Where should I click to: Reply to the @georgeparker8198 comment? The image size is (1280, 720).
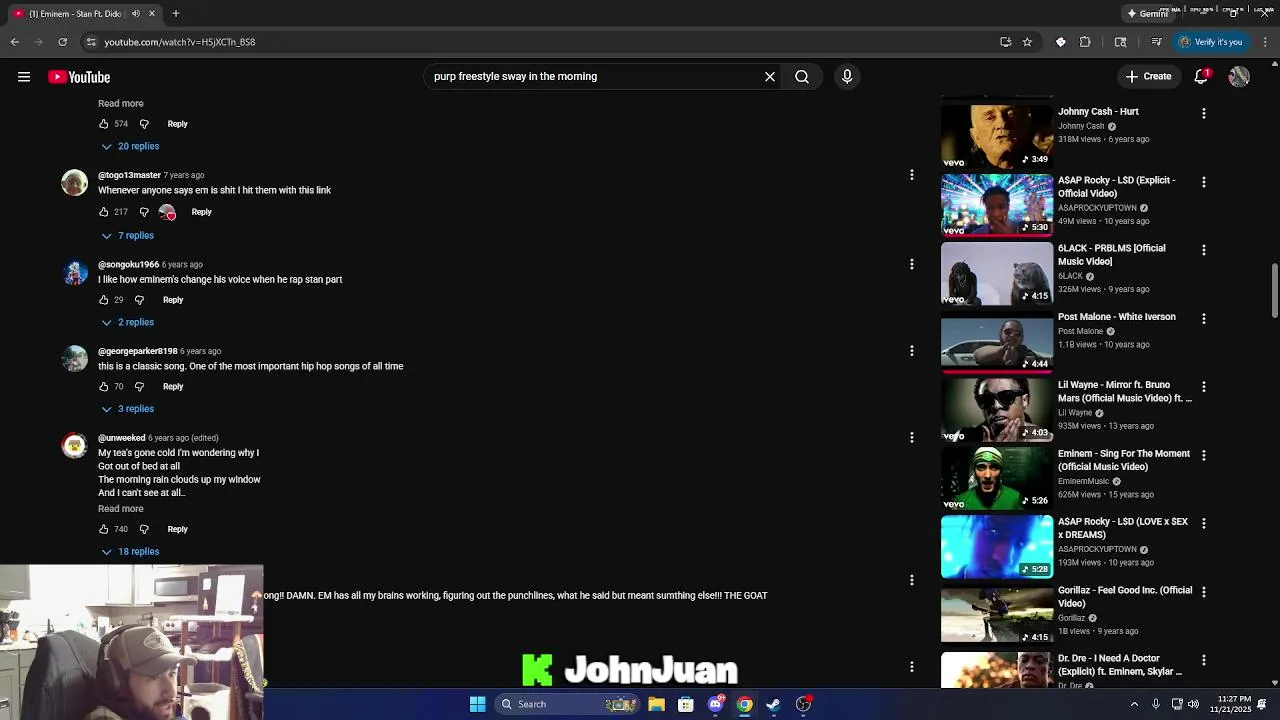173,386
